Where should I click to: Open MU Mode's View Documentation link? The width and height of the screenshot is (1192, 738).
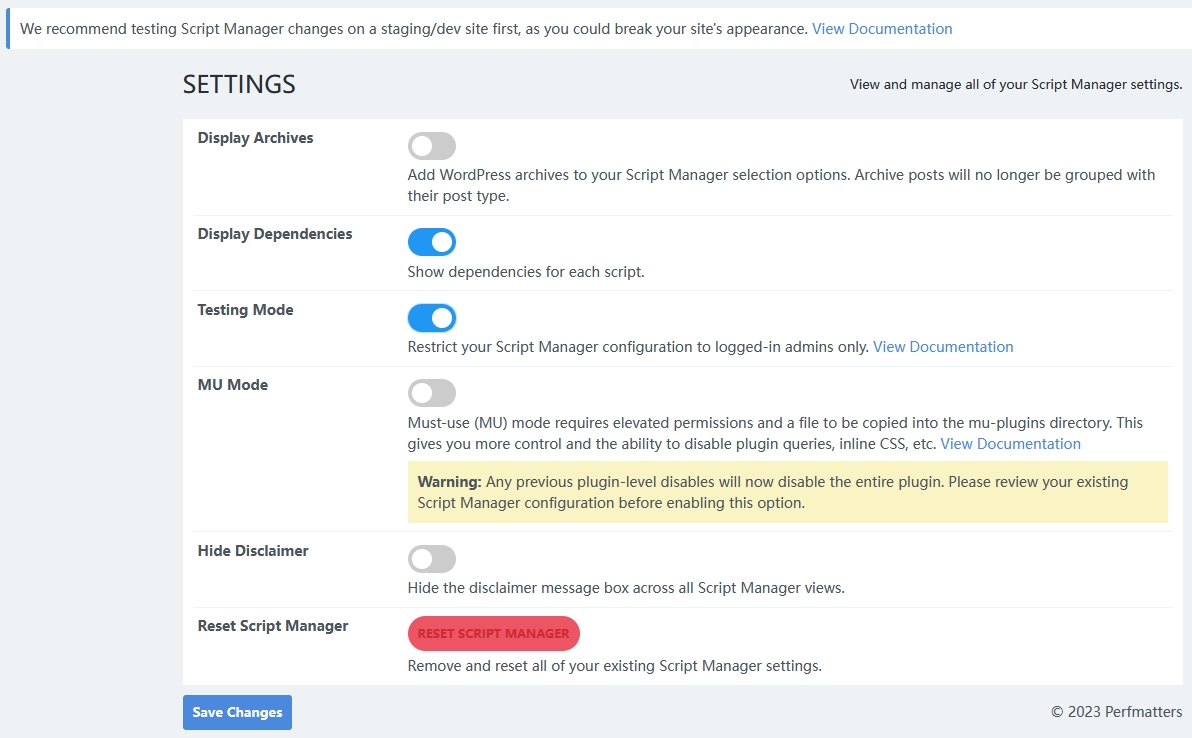(1010, 444)
